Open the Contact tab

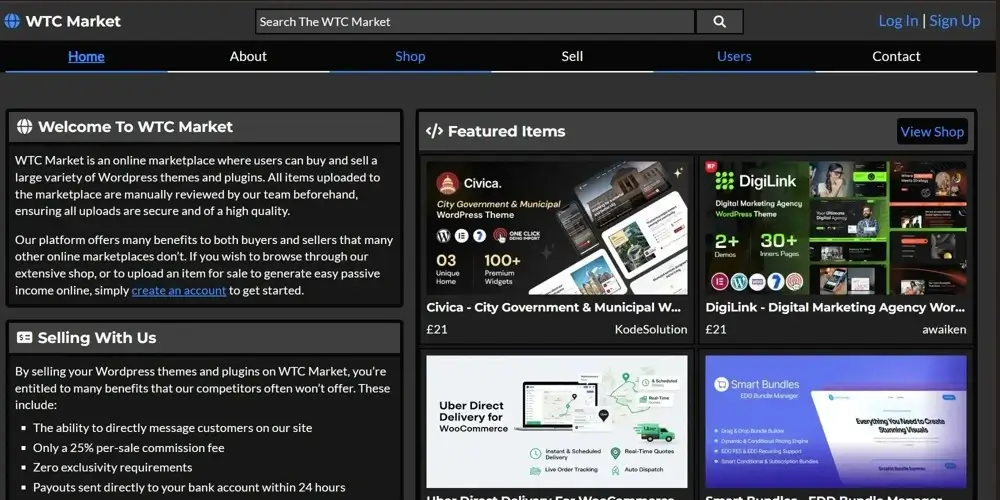896,56
